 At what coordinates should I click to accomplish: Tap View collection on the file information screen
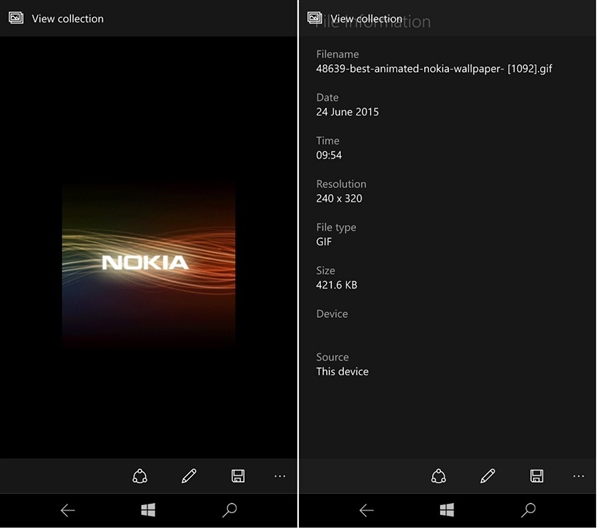pyautogui.click(x=367, y=18)
